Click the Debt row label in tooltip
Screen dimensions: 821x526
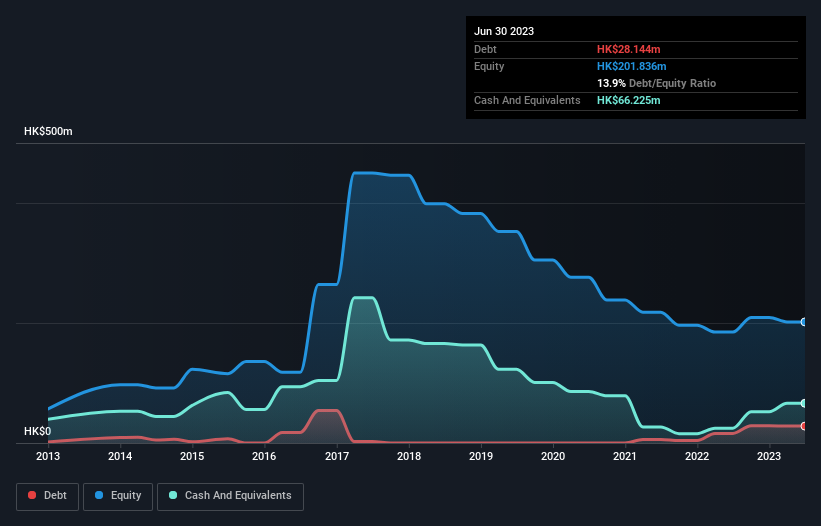click(485, 49)
